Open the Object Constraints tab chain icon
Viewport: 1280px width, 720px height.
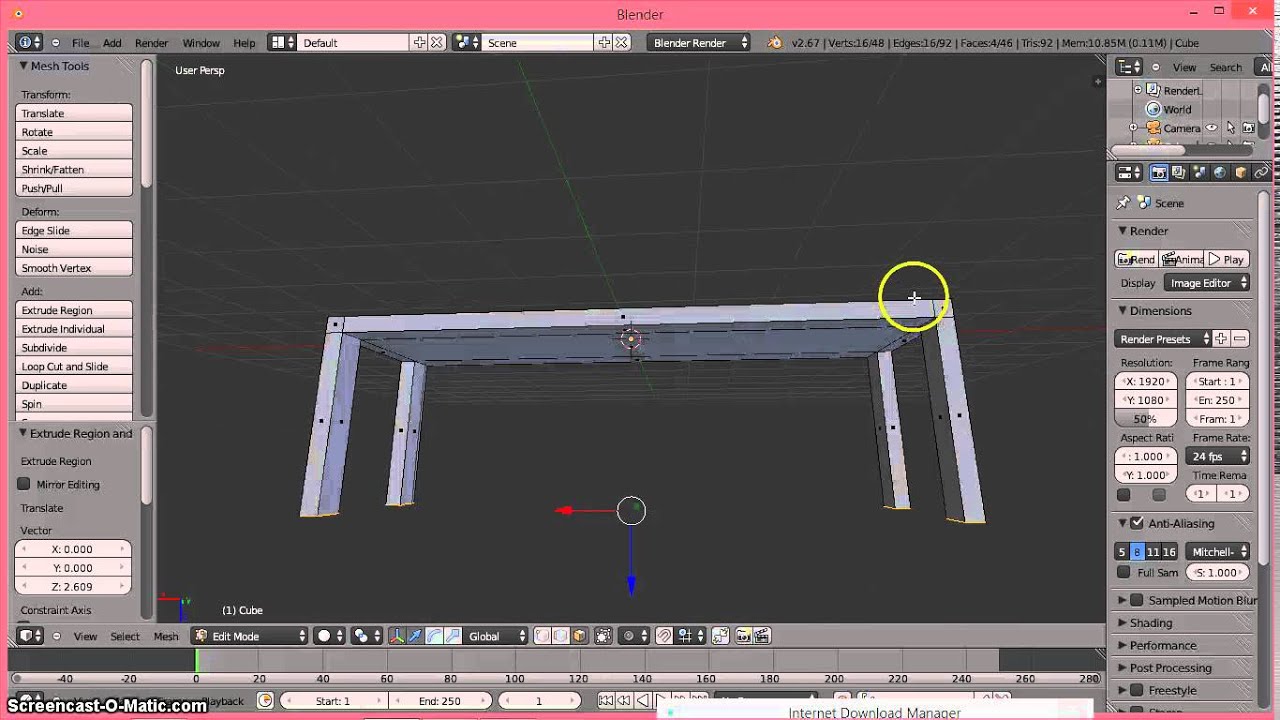(1261, 173)
